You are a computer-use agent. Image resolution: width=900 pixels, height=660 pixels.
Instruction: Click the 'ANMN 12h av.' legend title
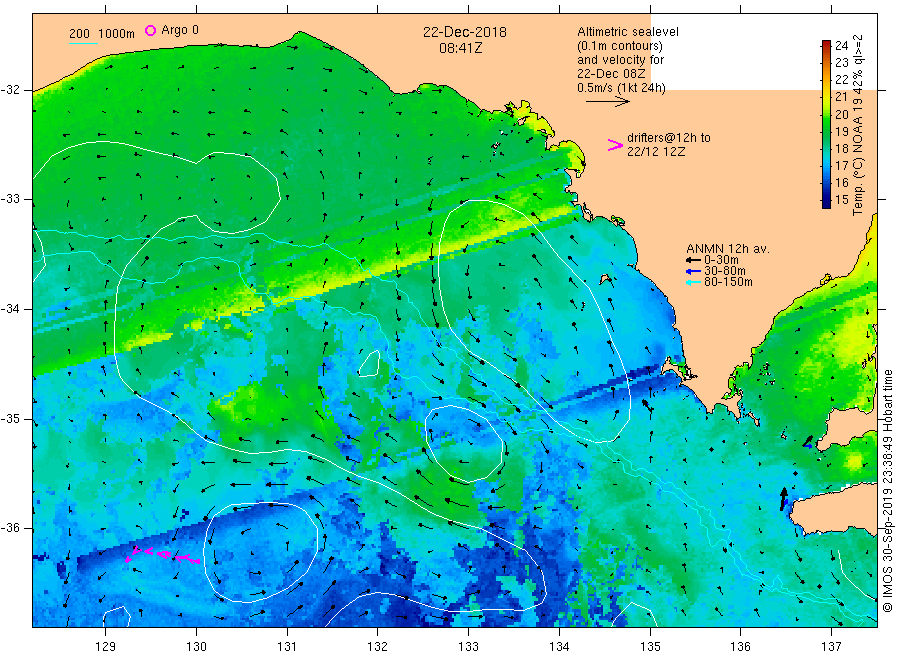728,249
